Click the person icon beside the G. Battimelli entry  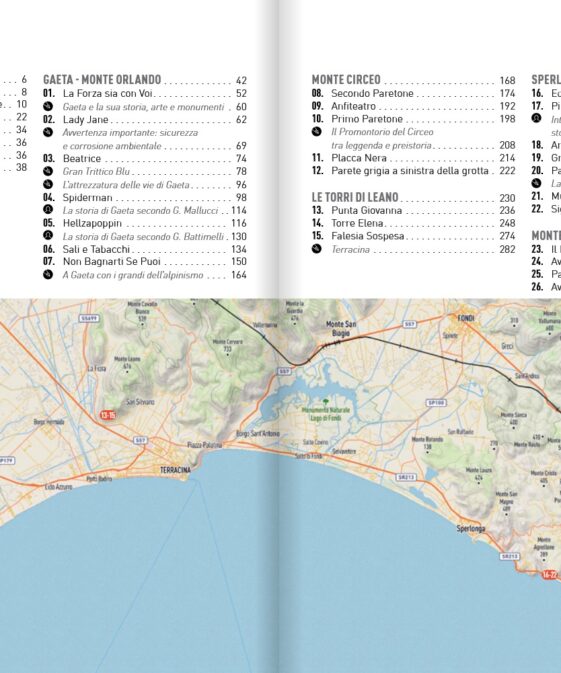click(48, 235)
